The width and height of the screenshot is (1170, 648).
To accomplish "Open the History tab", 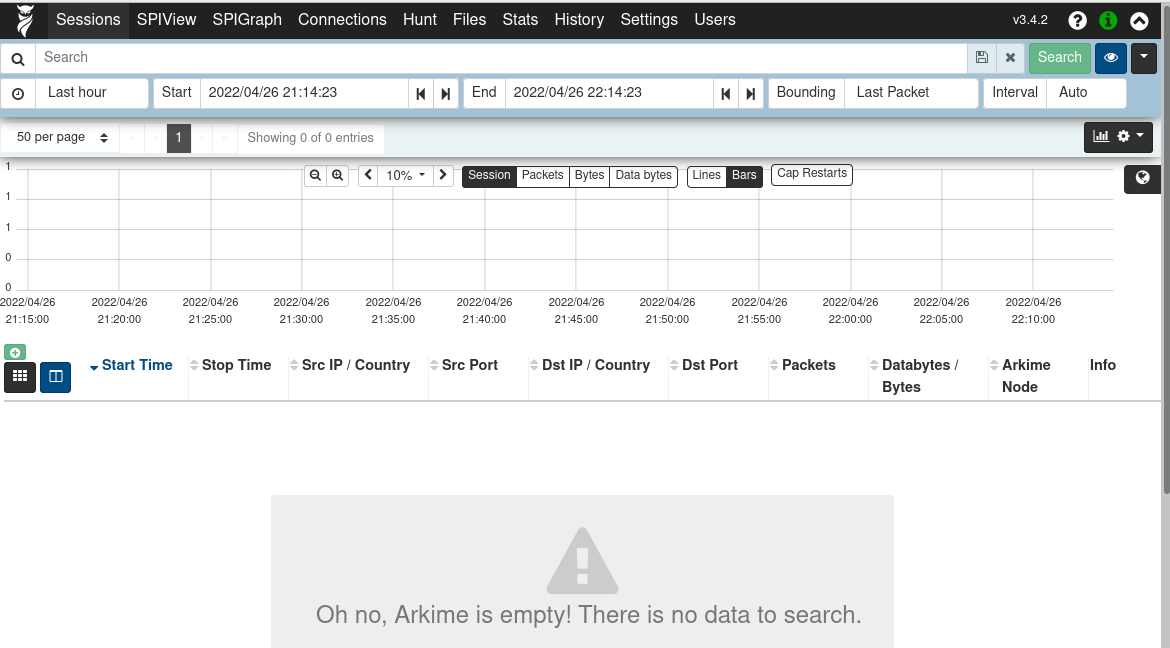I will pos(579,20).
